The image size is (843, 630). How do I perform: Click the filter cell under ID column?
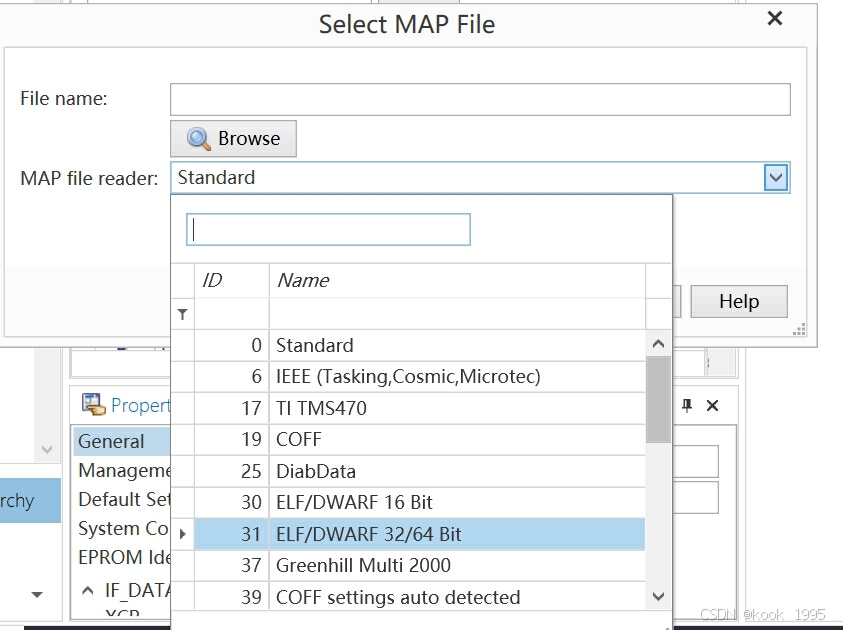tap(232, 314)
